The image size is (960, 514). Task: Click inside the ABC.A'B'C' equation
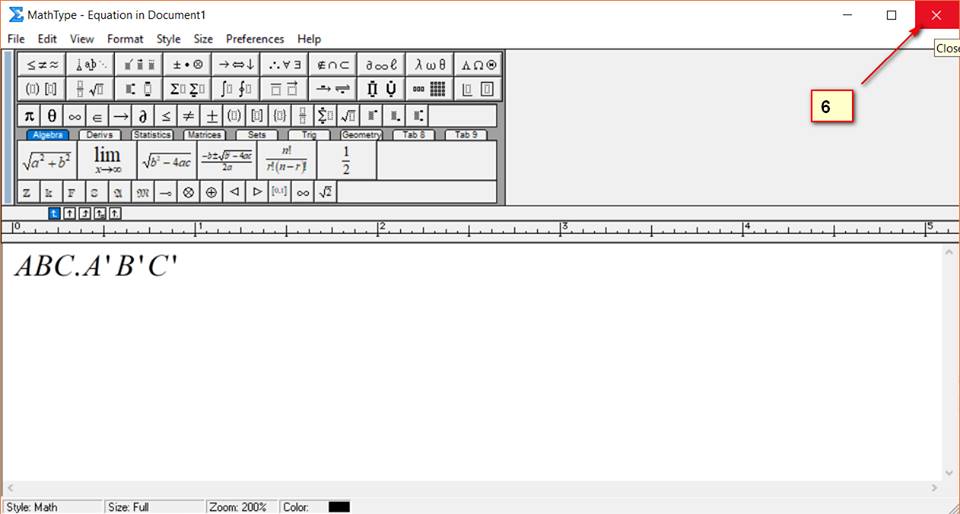96,267
